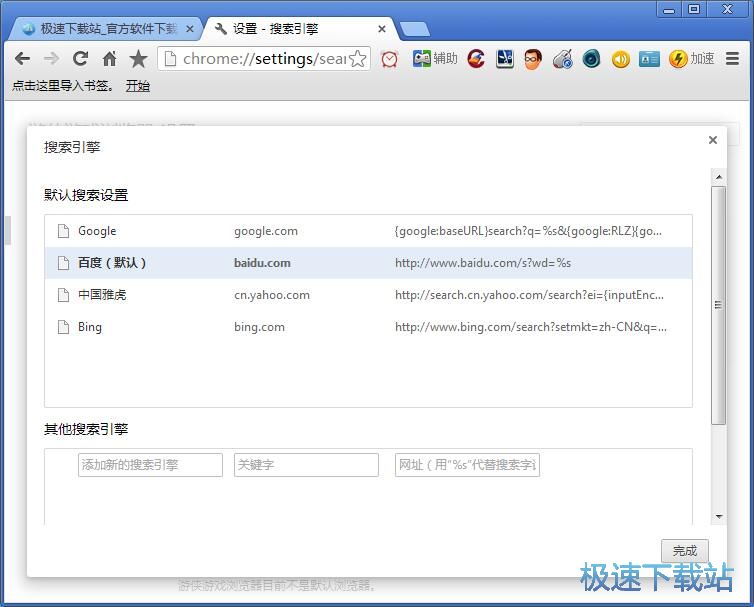Focus the 网址 URL input field
Viewport: 754px width, 607px height.
coord(467,465)
